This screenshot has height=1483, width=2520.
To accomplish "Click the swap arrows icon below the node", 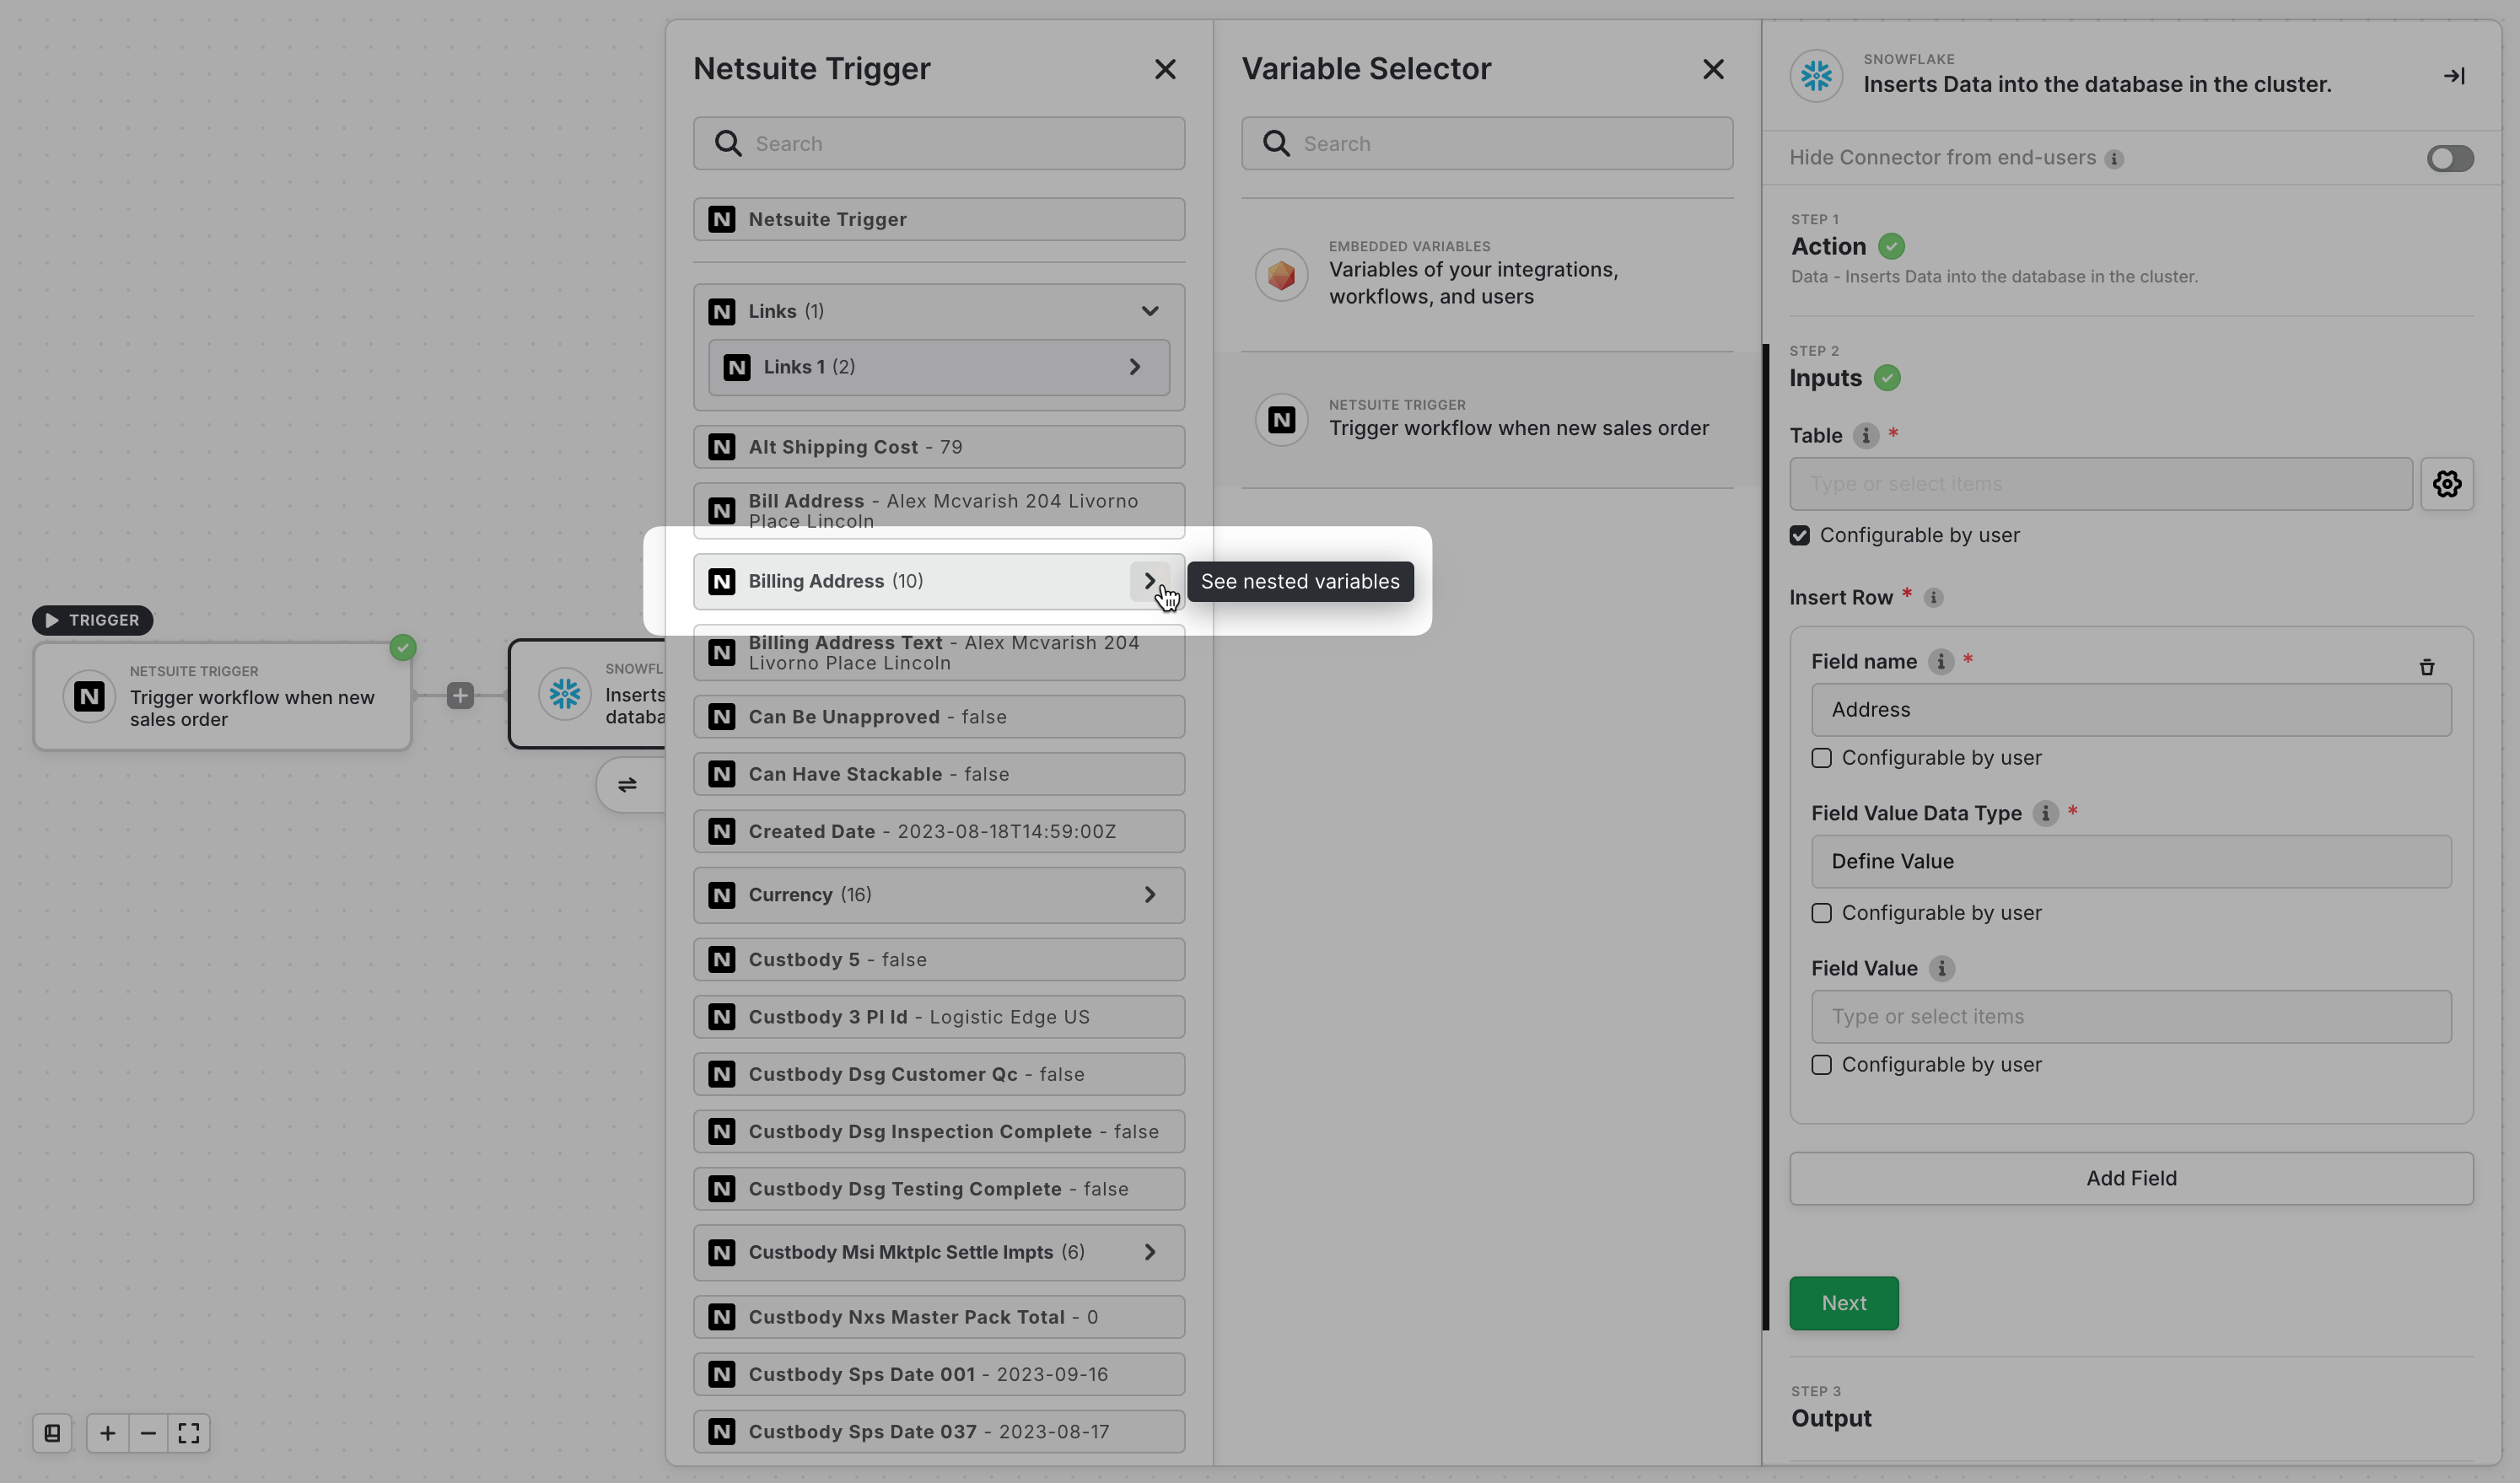I will (x=628, y=785).
